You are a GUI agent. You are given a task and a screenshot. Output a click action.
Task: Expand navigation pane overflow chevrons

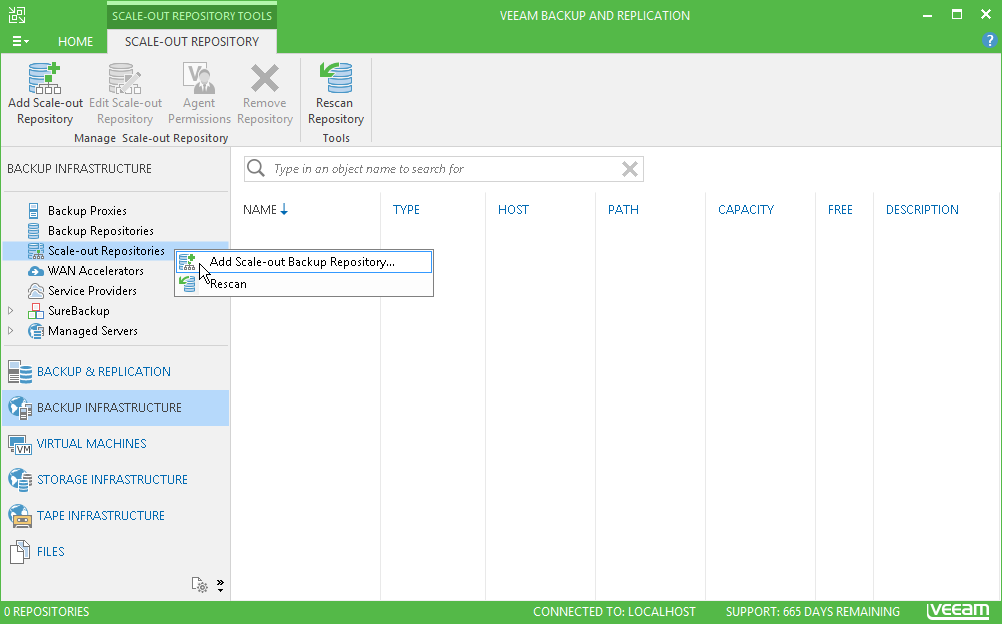(220, 586)
